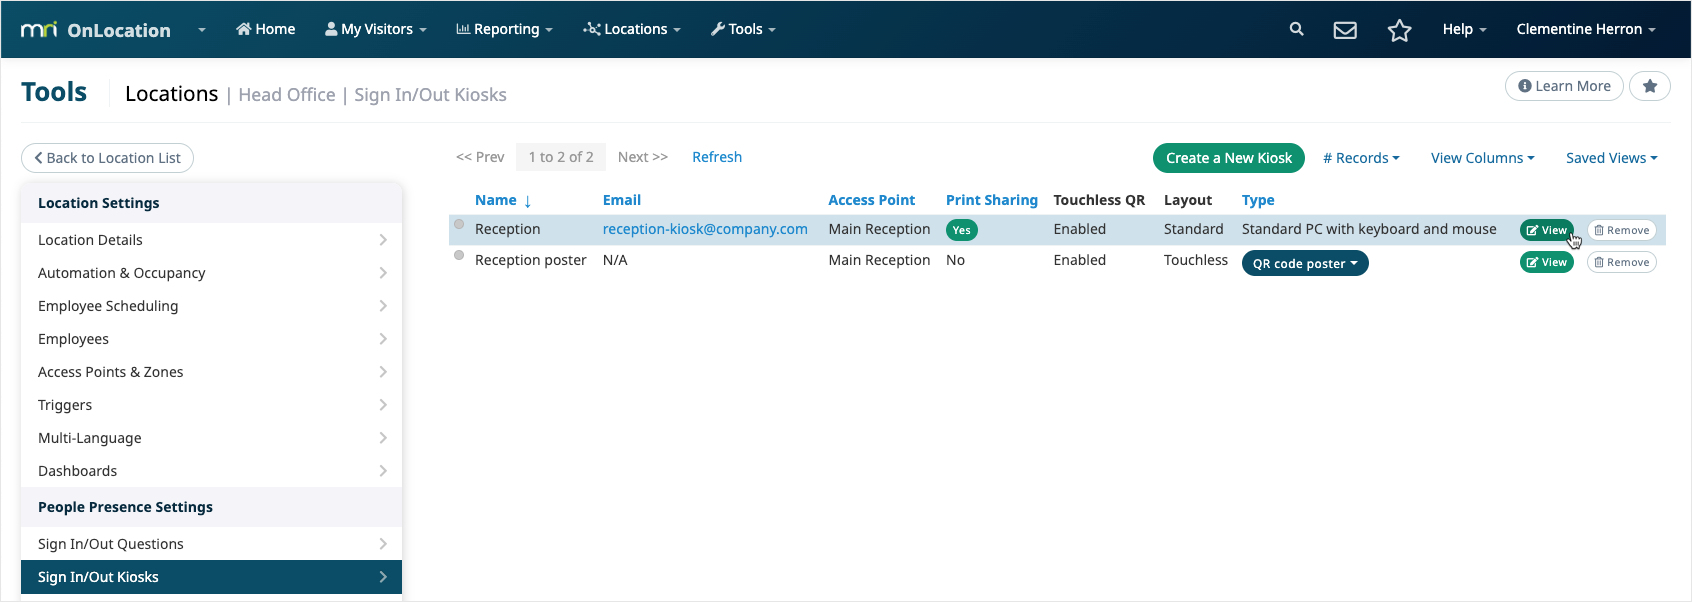Click the Reception poster name cell
This screenshot has height=602, width=1692.
click(531, 260)
